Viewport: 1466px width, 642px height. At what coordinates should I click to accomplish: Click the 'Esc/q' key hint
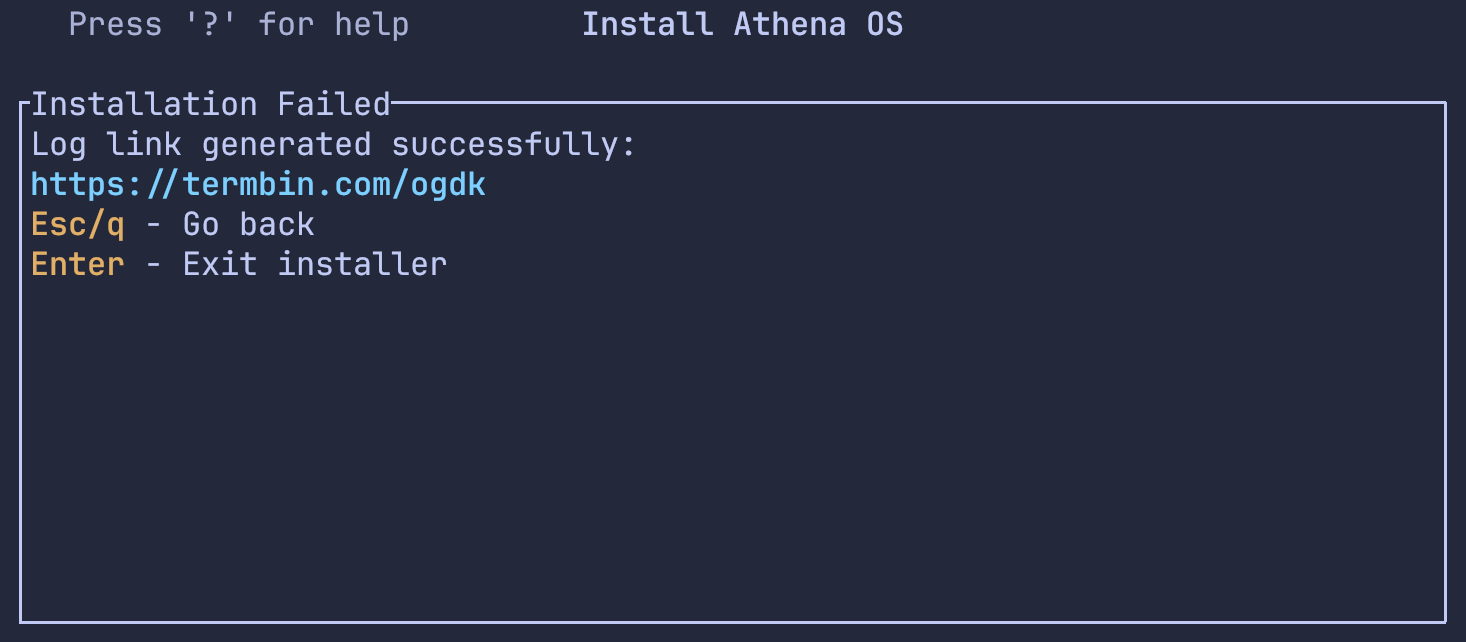[78, 225]
